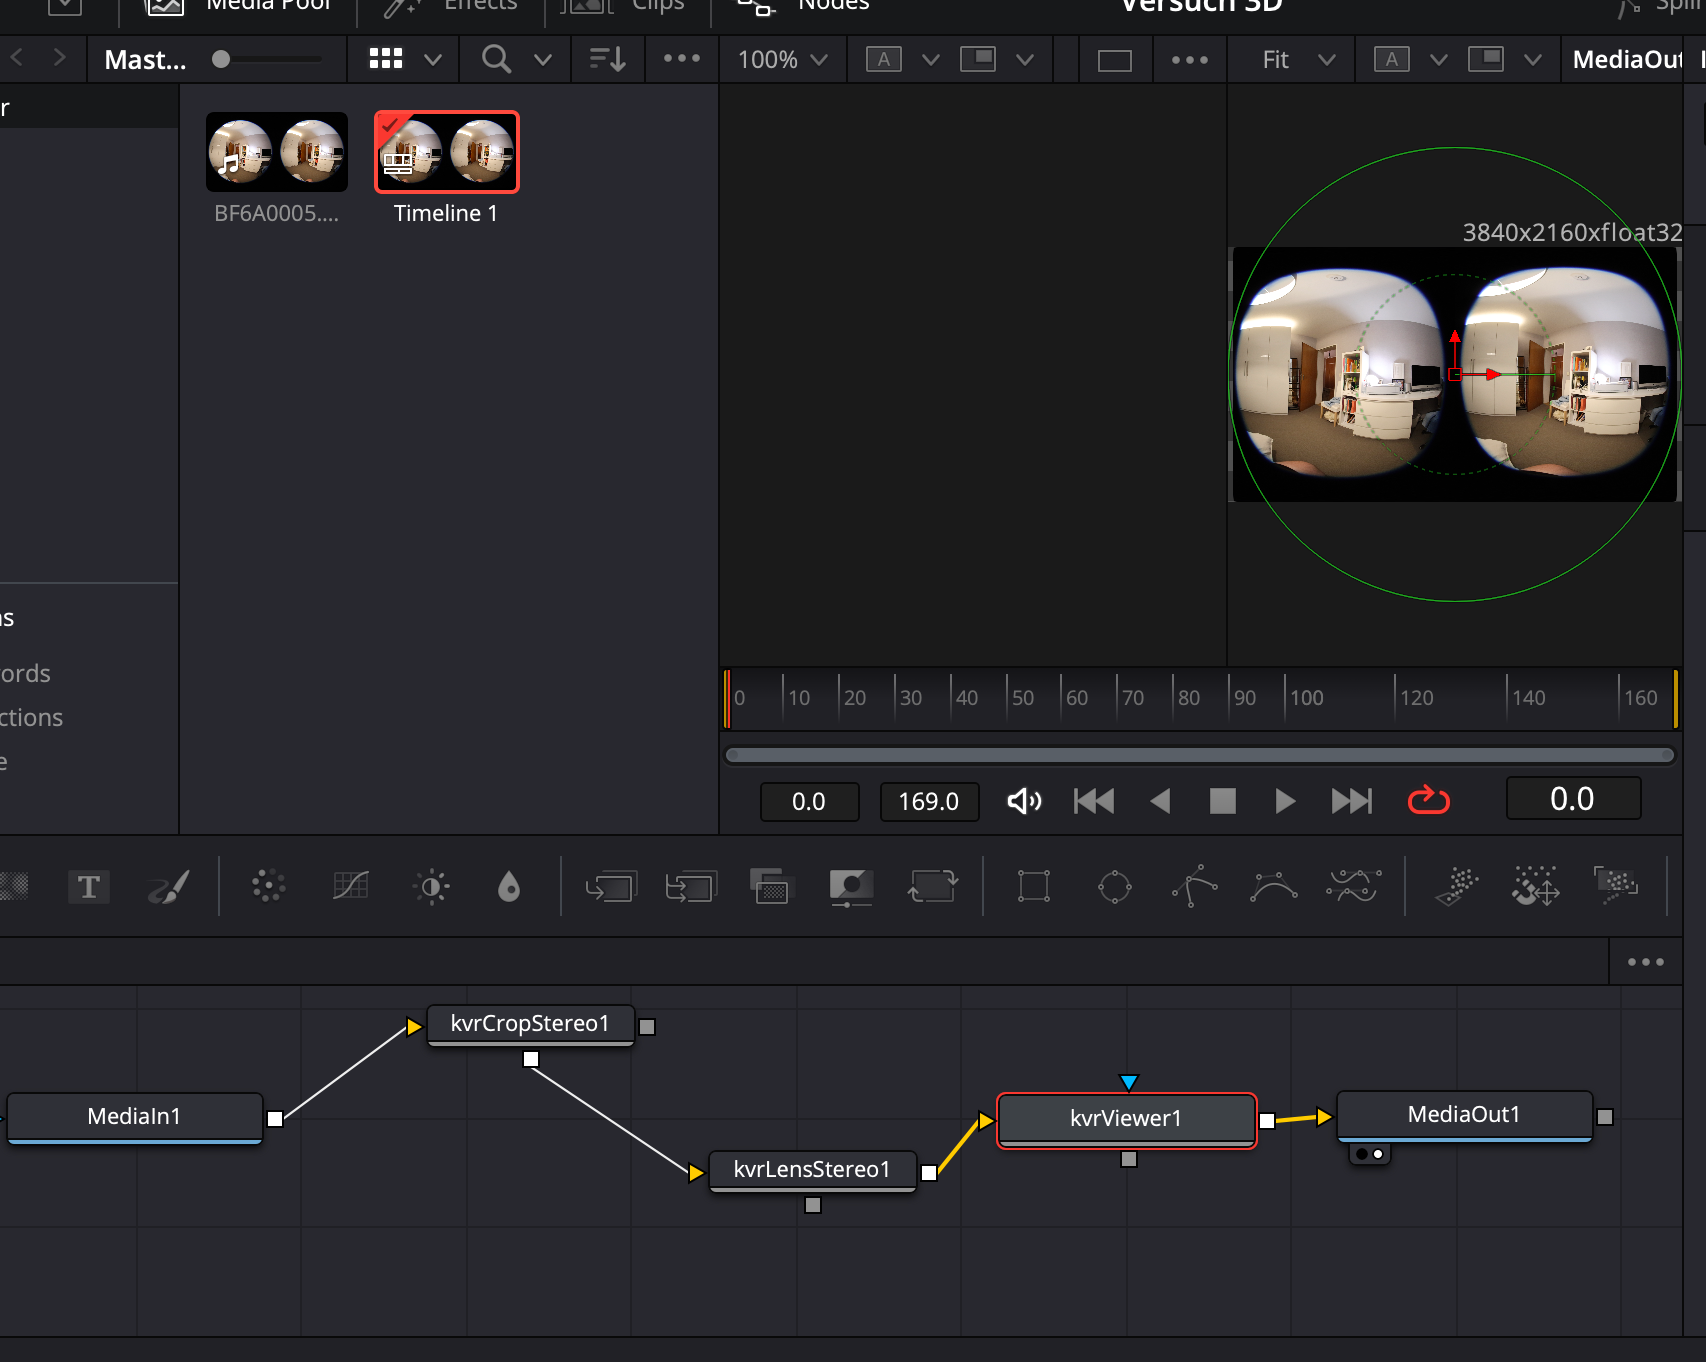Add a Brightness Contrast node
1706x1362 pixels.
(x=431, y=887)
